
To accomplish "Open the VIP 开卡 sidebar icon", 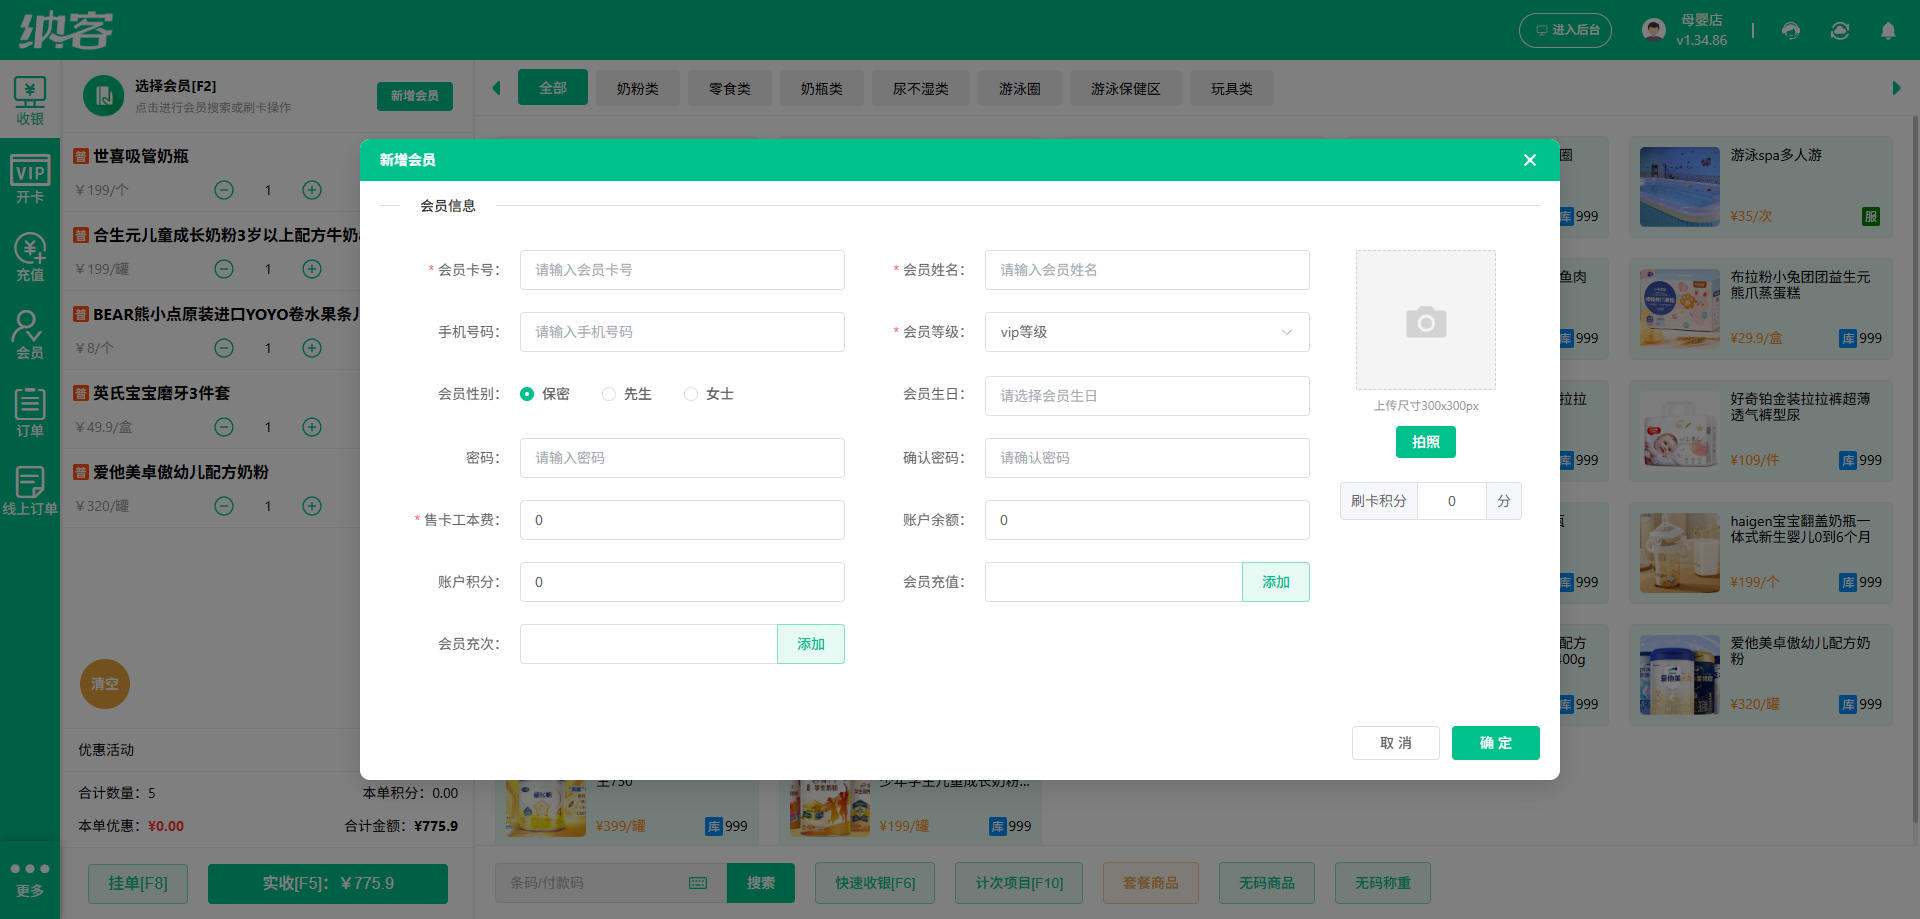I will (30, 178).
